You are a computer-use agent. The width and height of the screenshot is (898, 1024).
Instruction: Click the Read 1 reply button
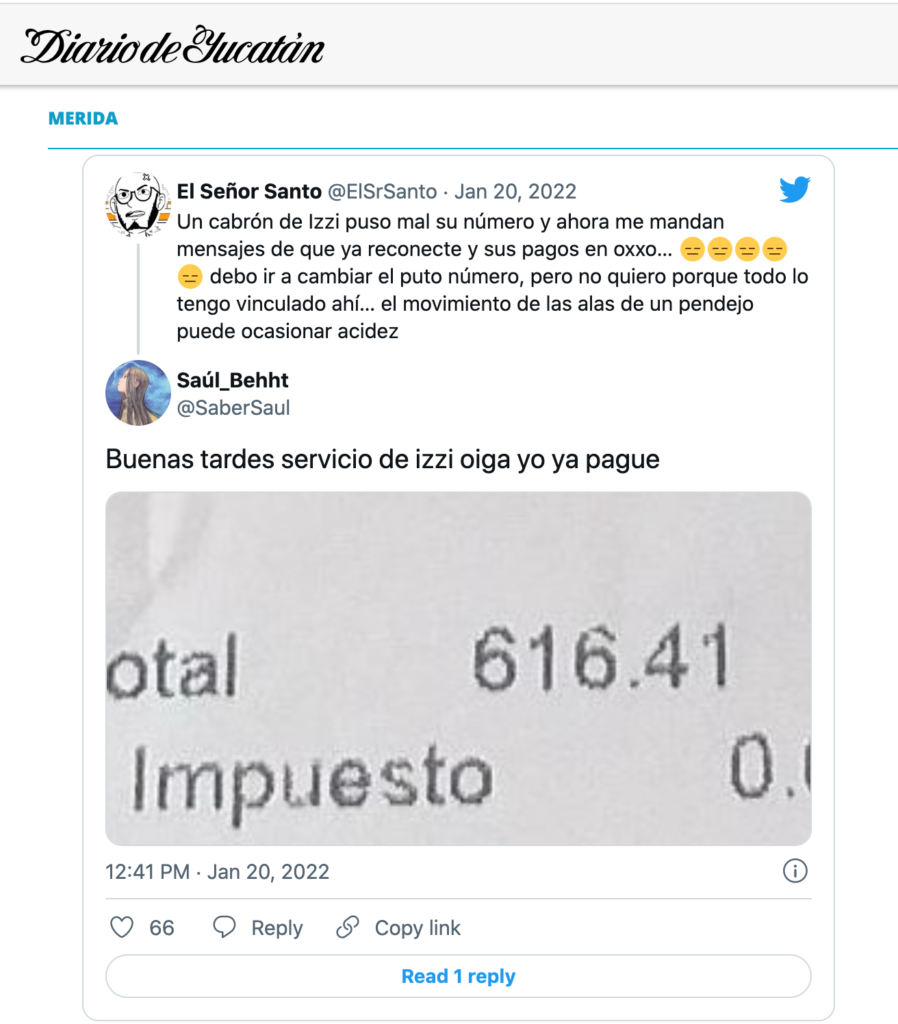click(458, 976)
